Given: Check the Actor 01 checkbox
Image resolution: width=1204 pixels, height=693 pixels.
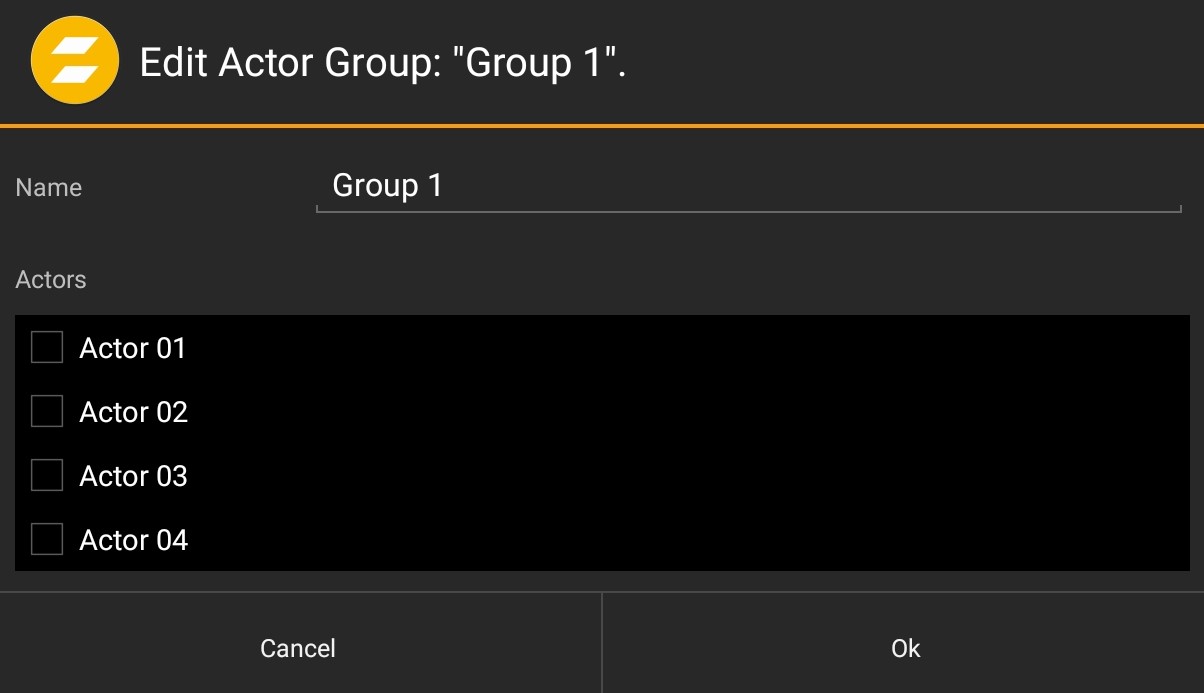Looking at the screenshot, I should tap(46, 347).
